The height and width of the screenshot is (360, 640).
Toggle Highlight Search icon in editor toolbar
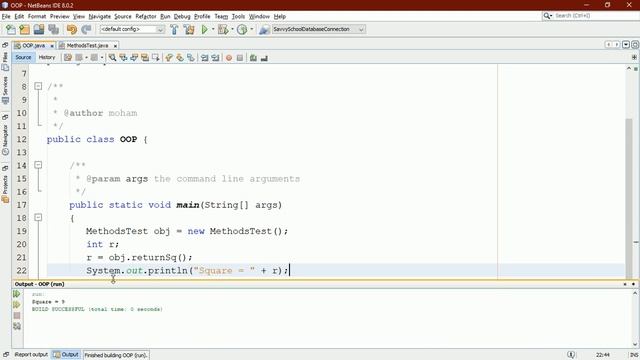click(145, 58)
